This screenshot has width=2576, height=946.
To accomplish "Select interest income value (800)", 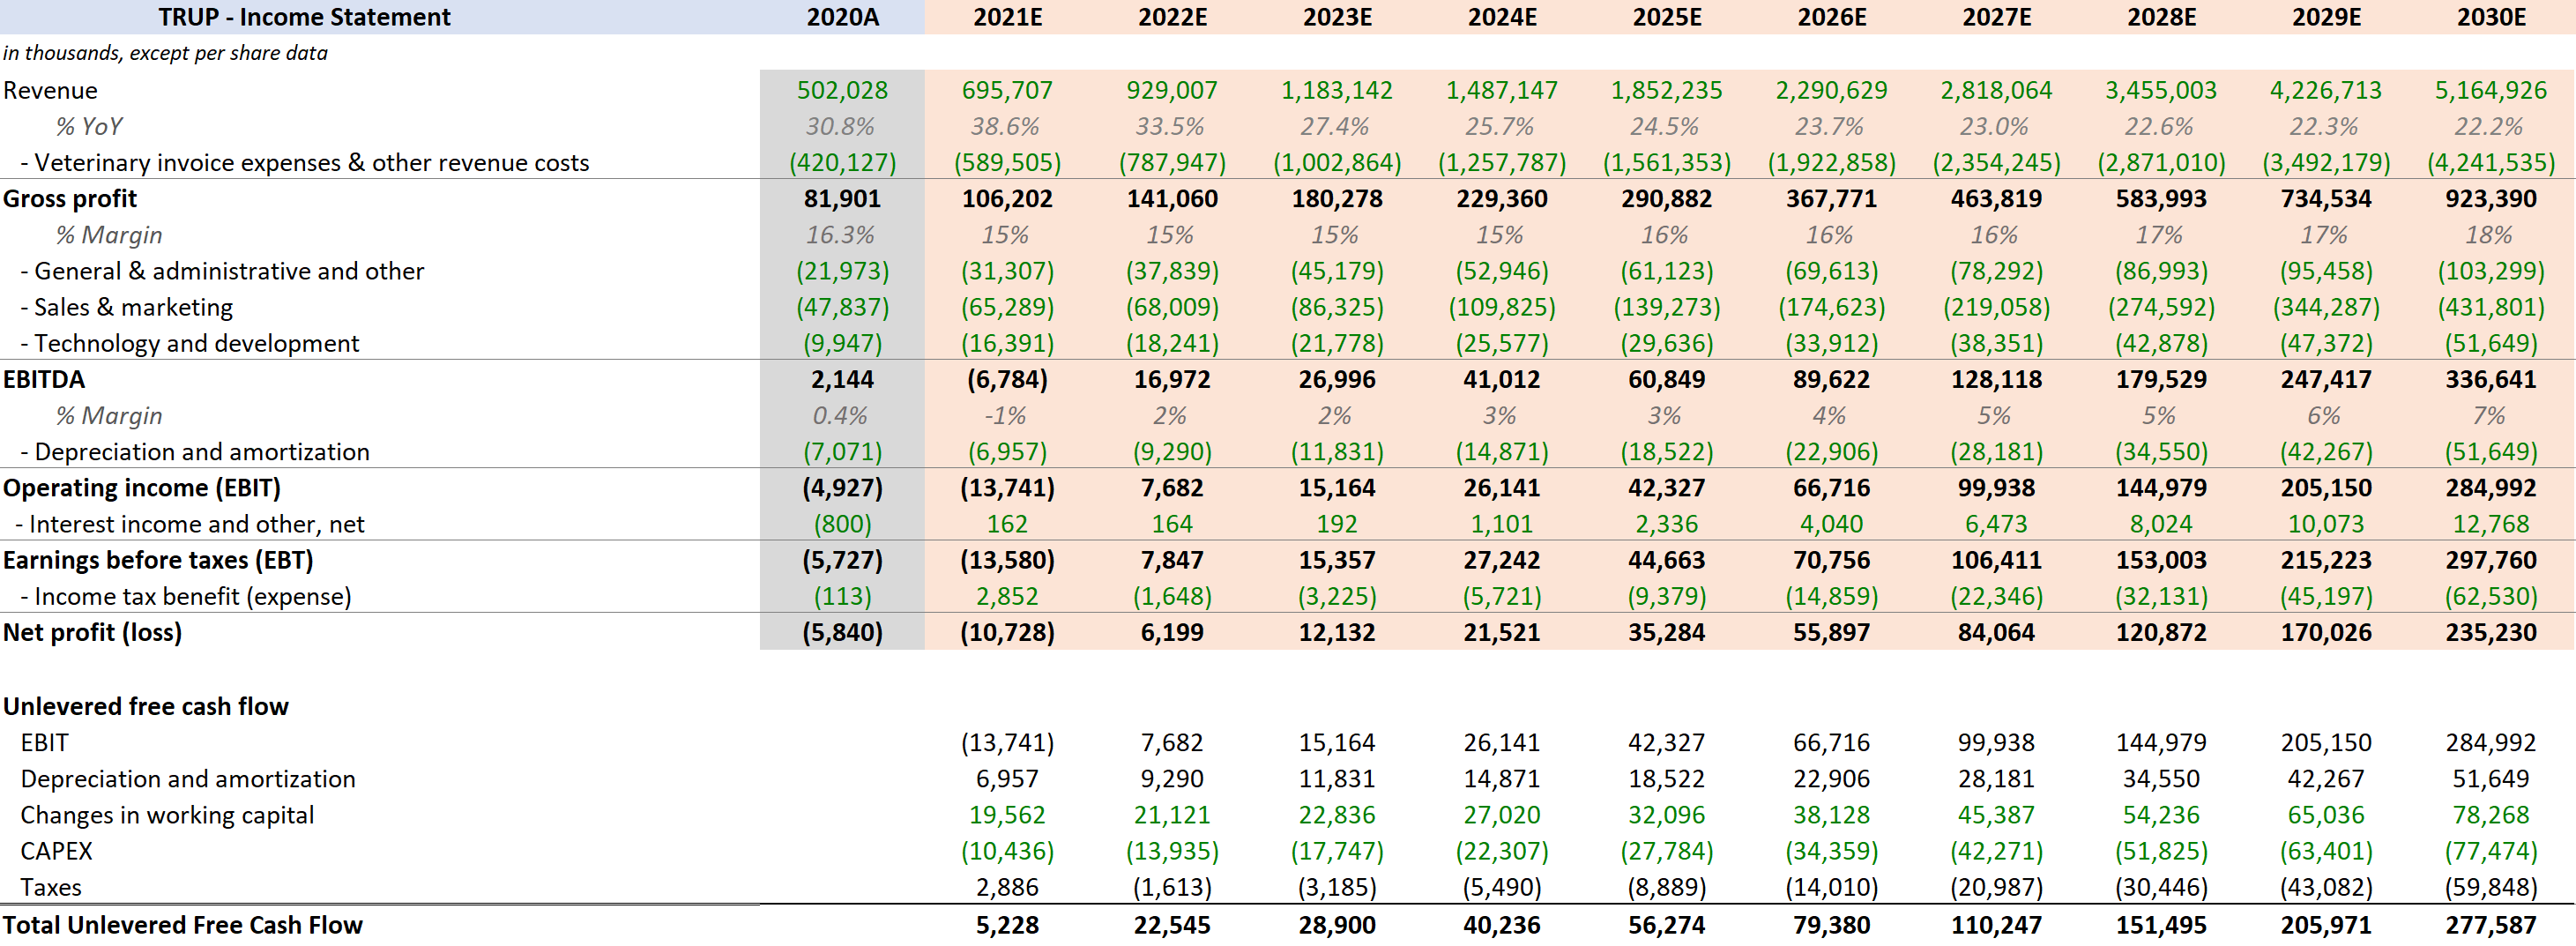I will point(842,523).
